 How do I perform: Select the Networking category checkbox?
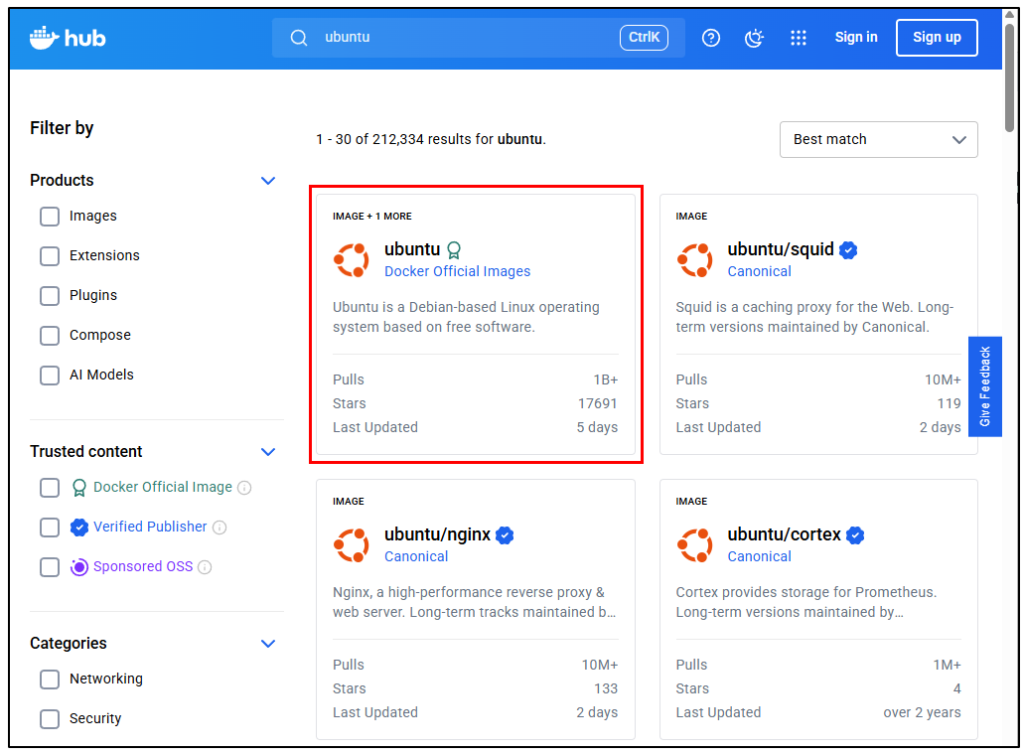pyautogui.click(x=49, y=679)
